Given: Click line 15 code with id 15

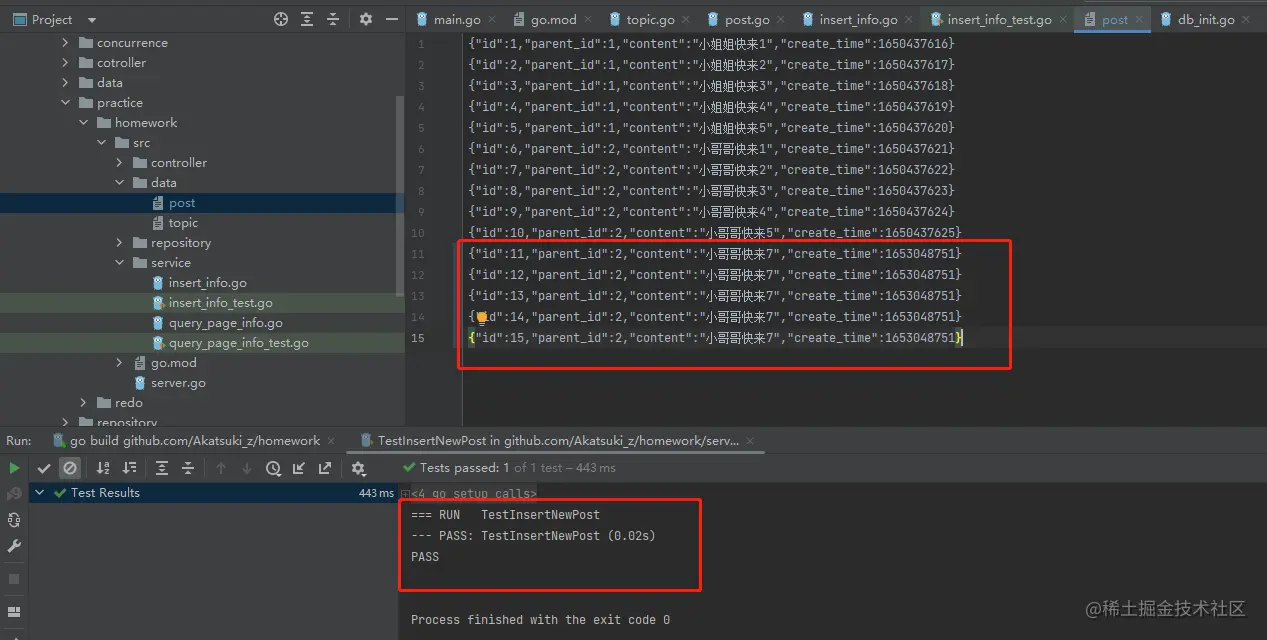Looking at the screenshot, I should [x=715, y=338].
